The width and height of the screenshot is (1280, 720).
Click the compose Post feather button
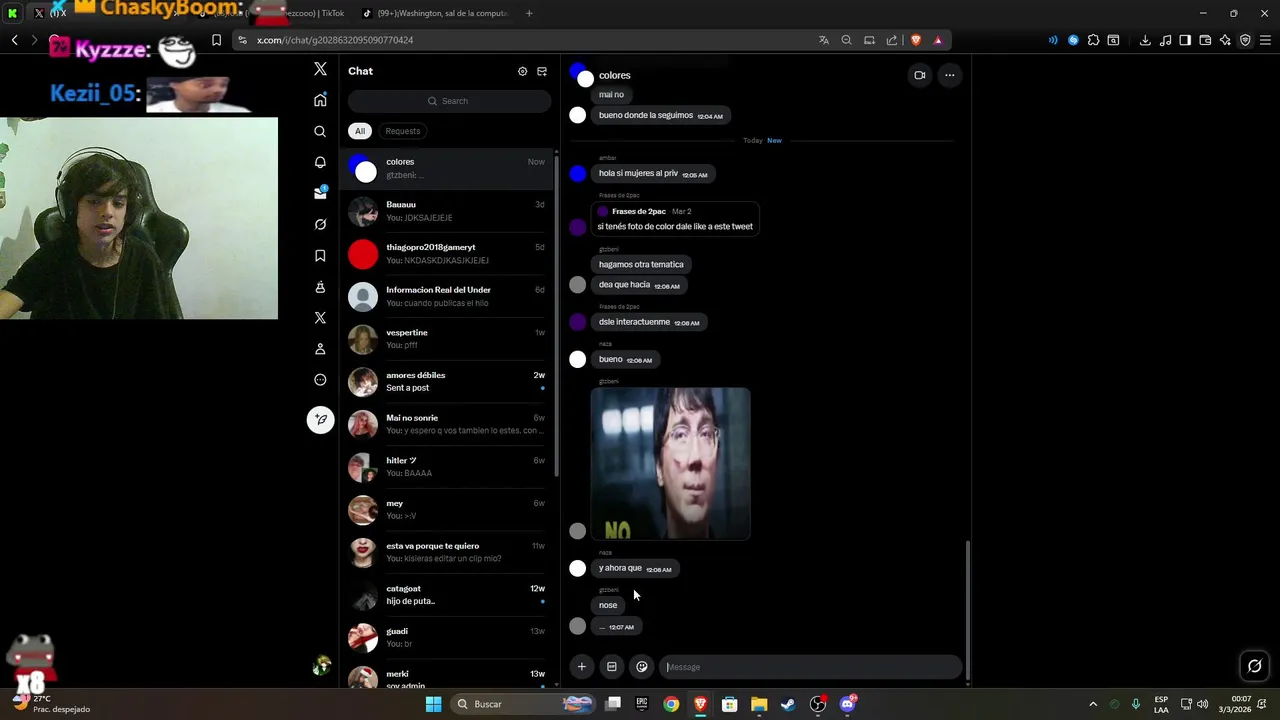pyautogui.click(x=320, y=419)
